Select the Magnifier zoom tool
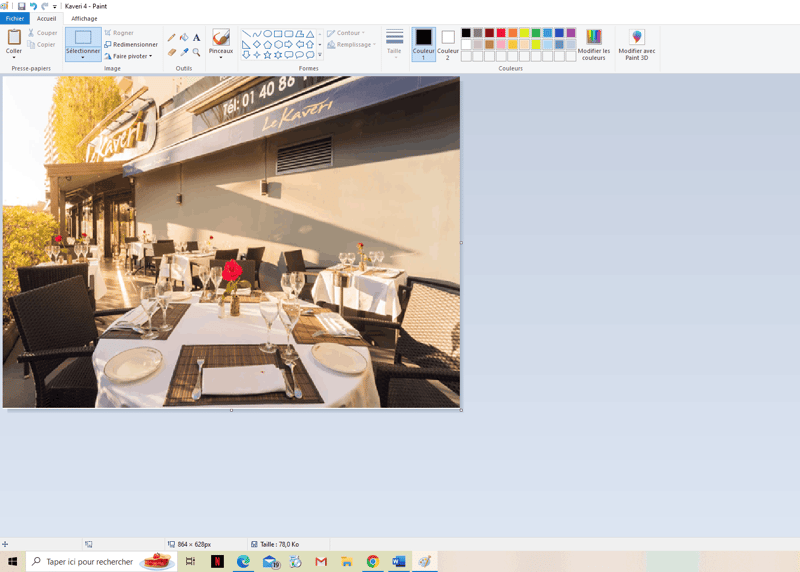The image size is (800, 572). (196, 52)
